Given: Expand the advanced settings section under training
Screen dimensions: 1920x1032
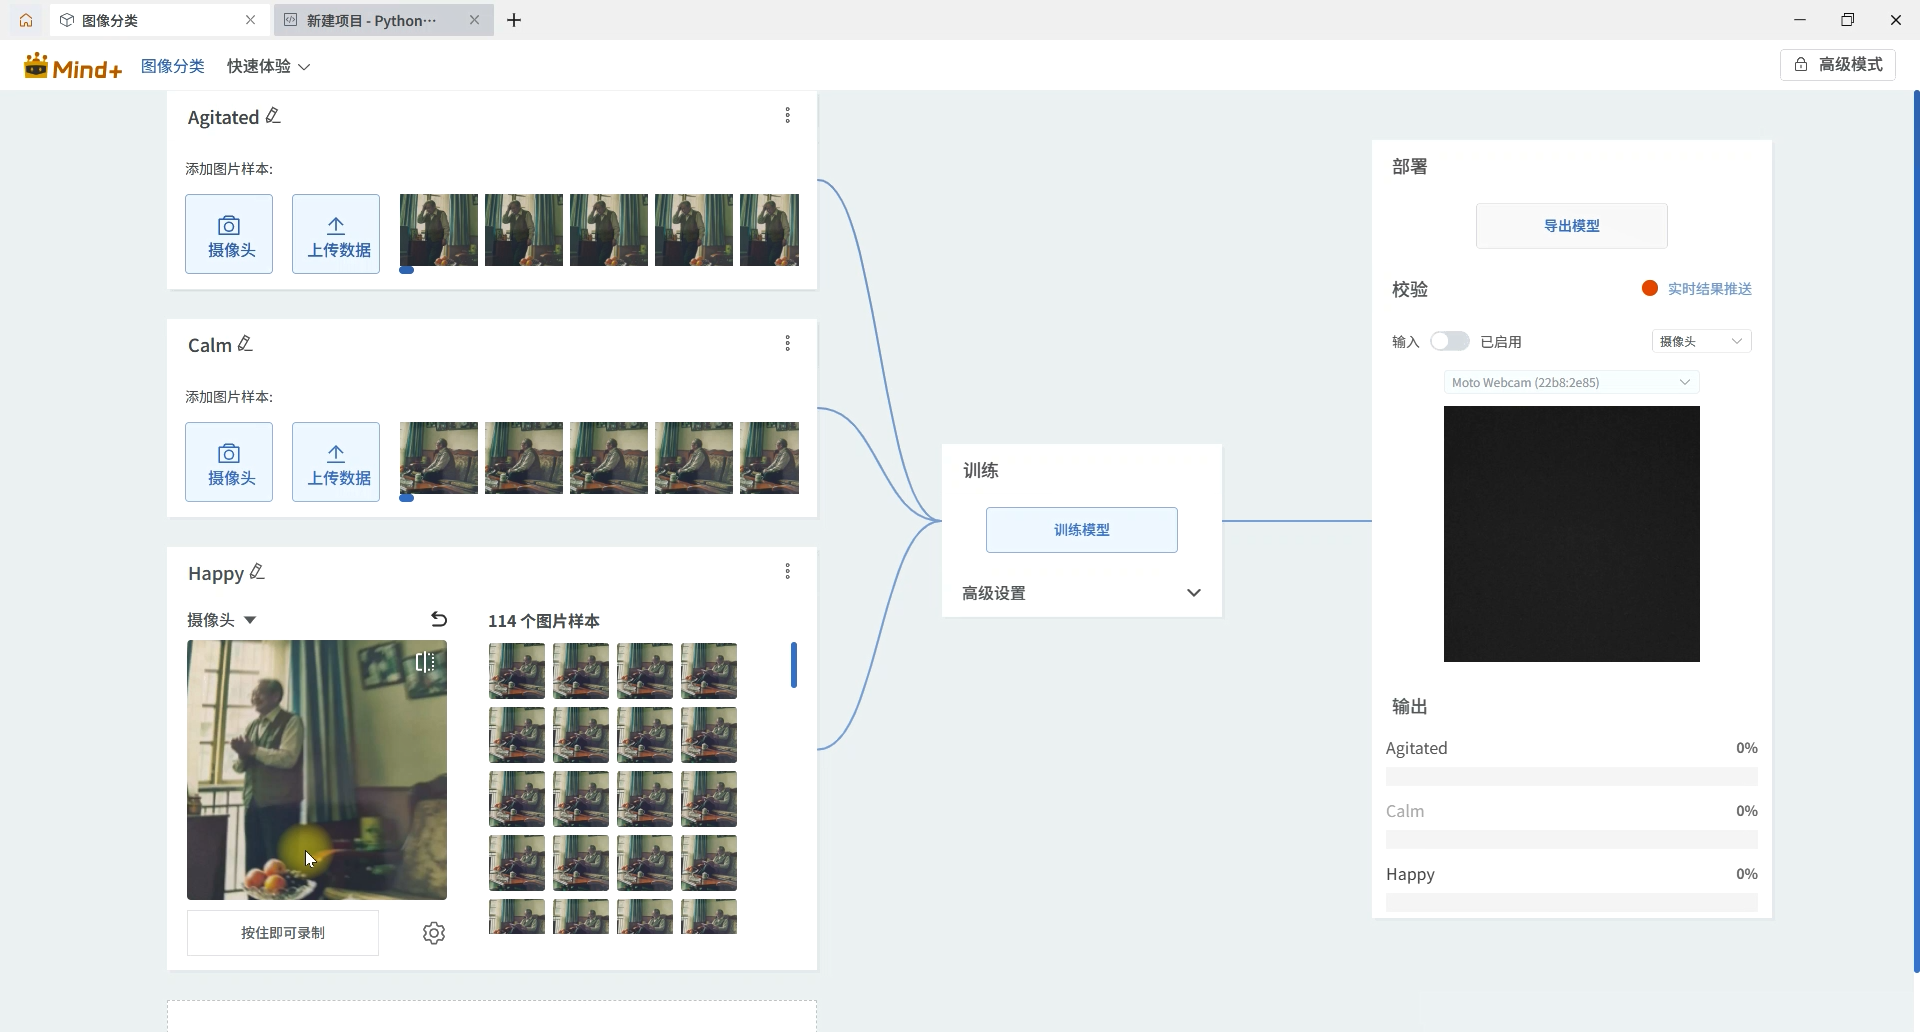Looking at the screenshot, I should pos(1193,593).
